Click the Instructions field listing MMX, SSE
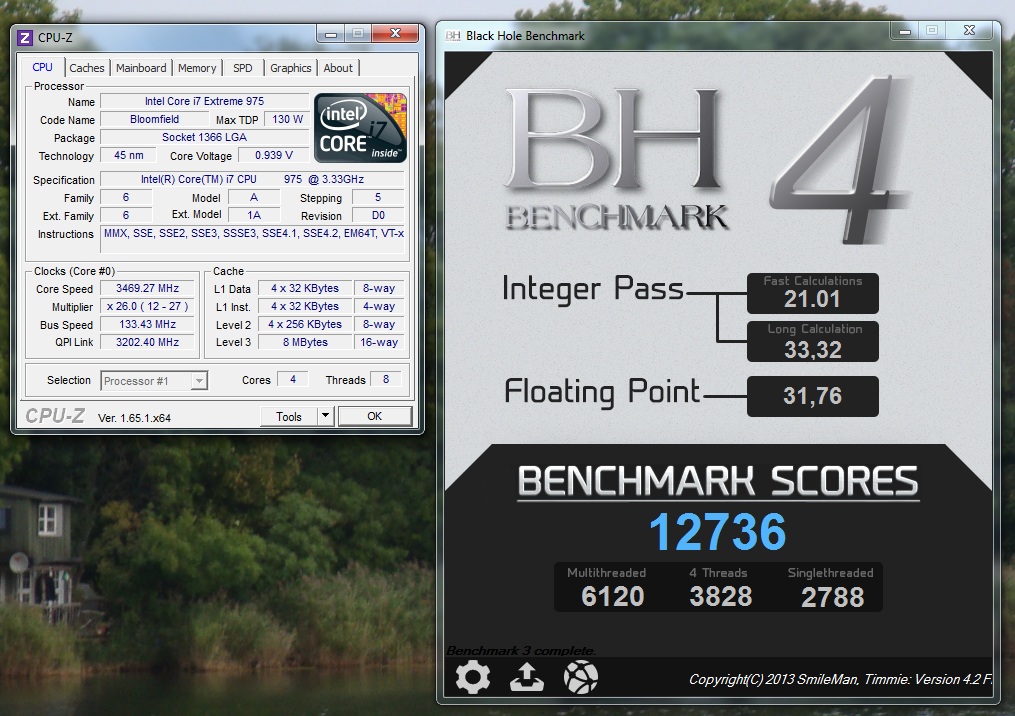This screenshot has height=716, width=1015. coord(254,240)
